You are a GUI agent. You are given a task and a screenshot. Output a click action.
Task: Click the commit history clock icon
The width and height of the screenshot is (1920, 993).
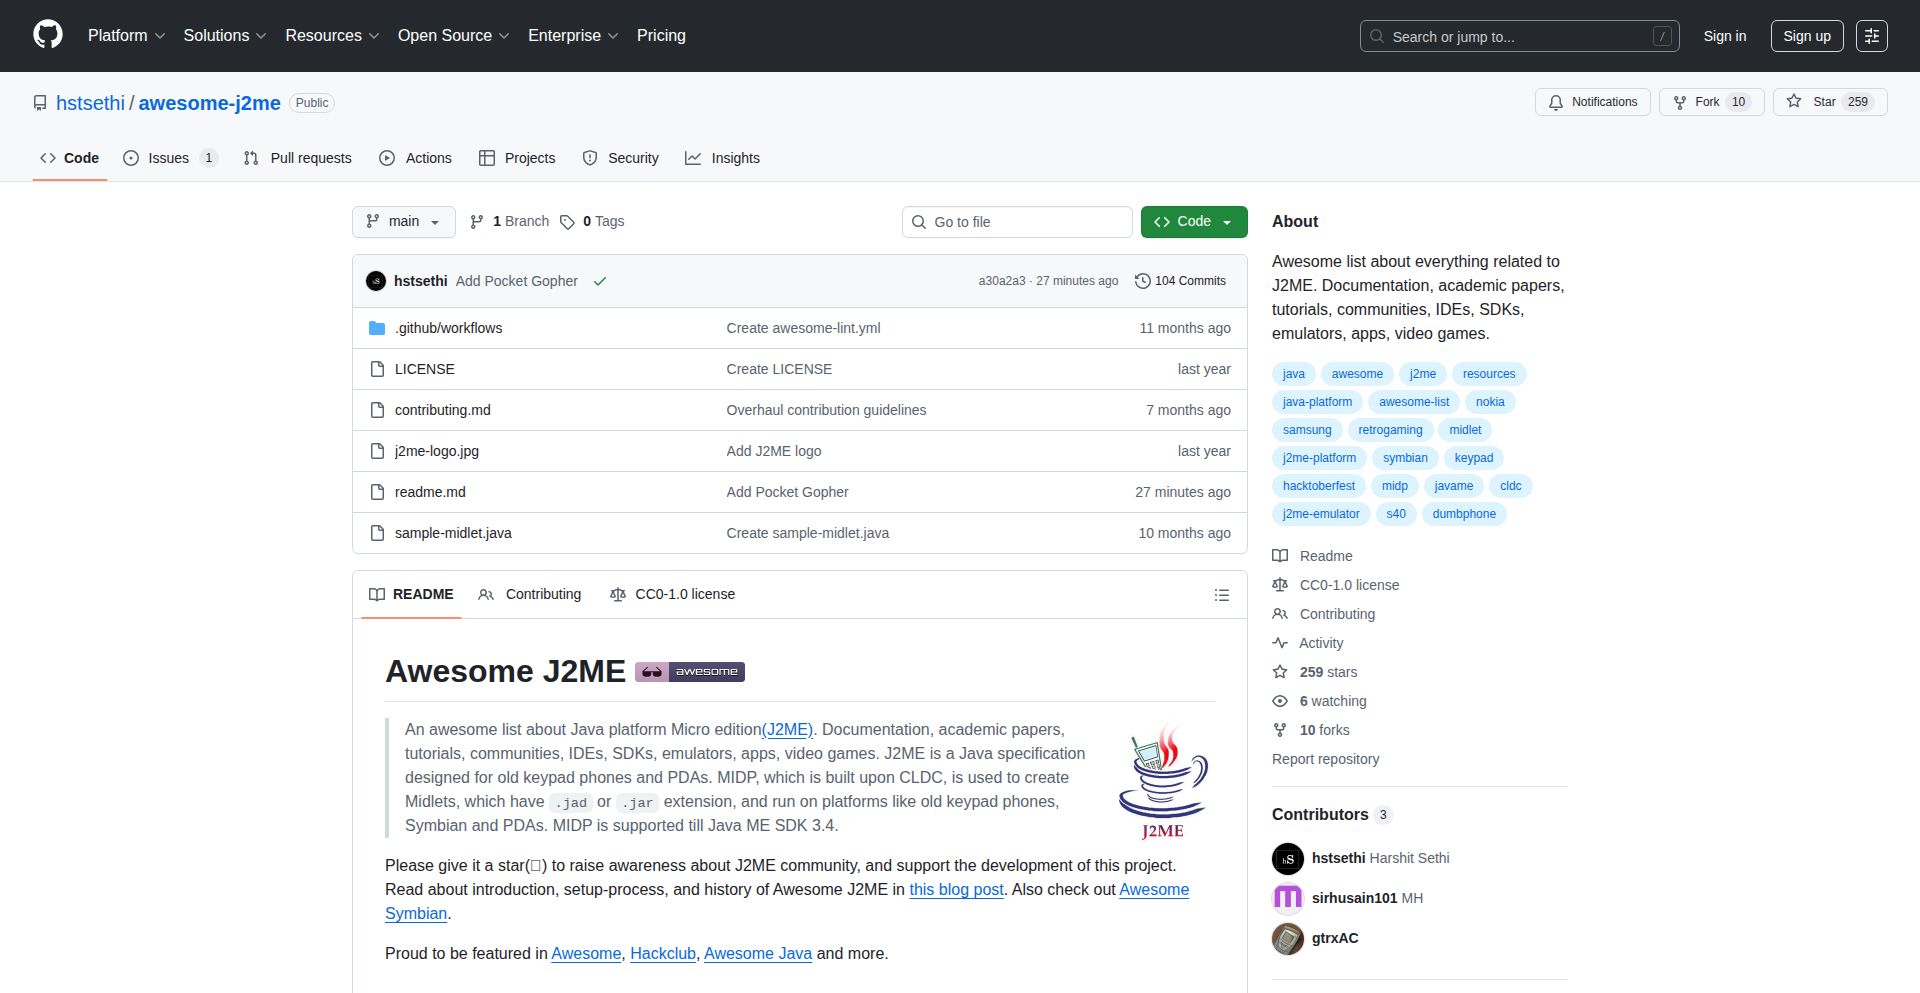1143,281
